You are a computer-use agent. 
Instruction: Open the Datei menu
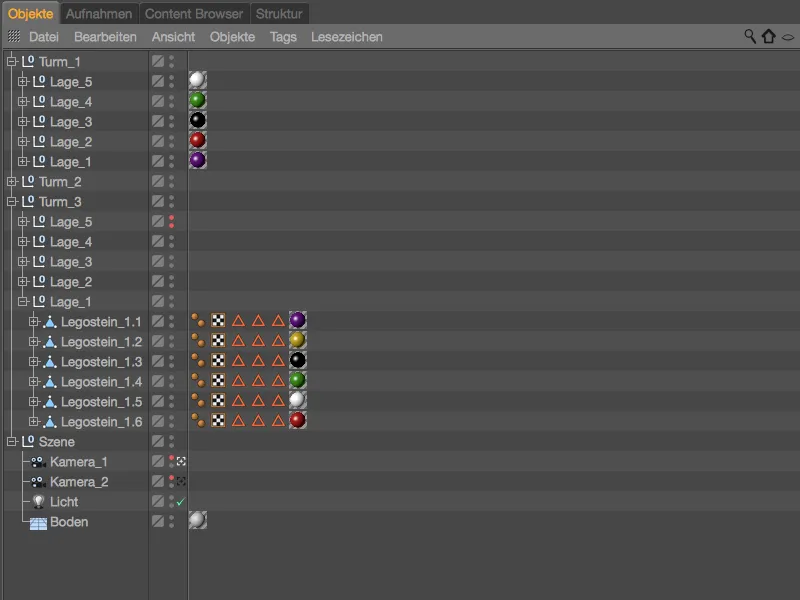click(44, 37)
